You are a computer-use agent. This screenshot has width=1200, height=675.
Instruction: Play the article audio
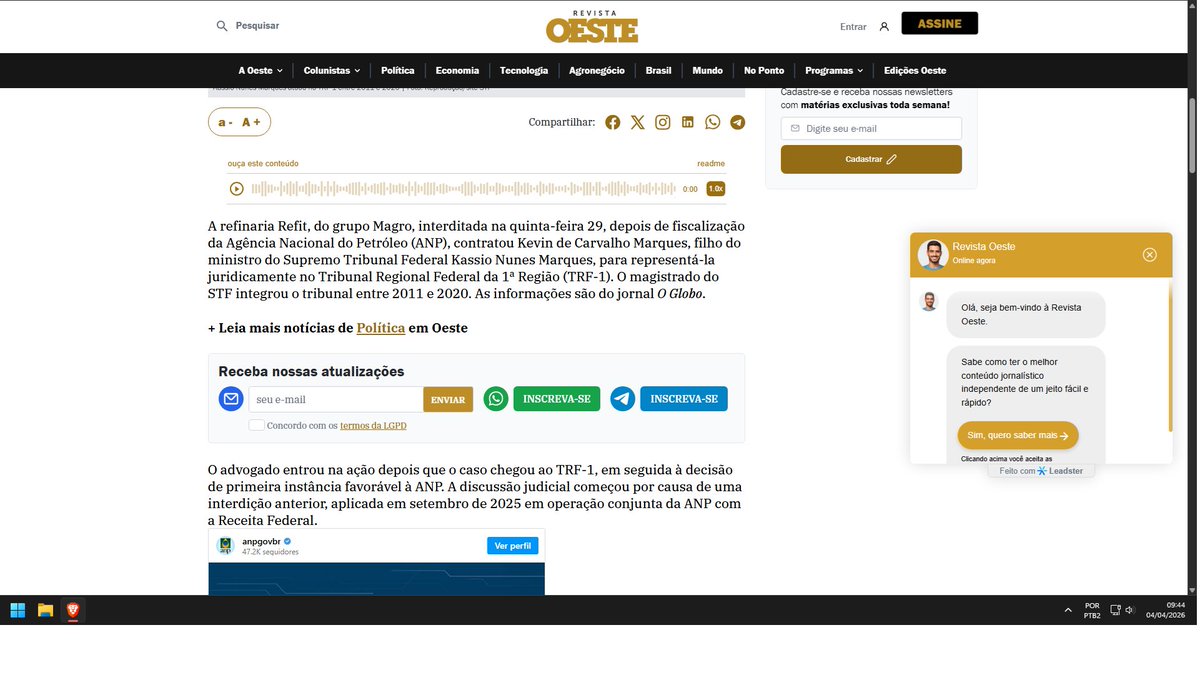click(x=237, y=188)
